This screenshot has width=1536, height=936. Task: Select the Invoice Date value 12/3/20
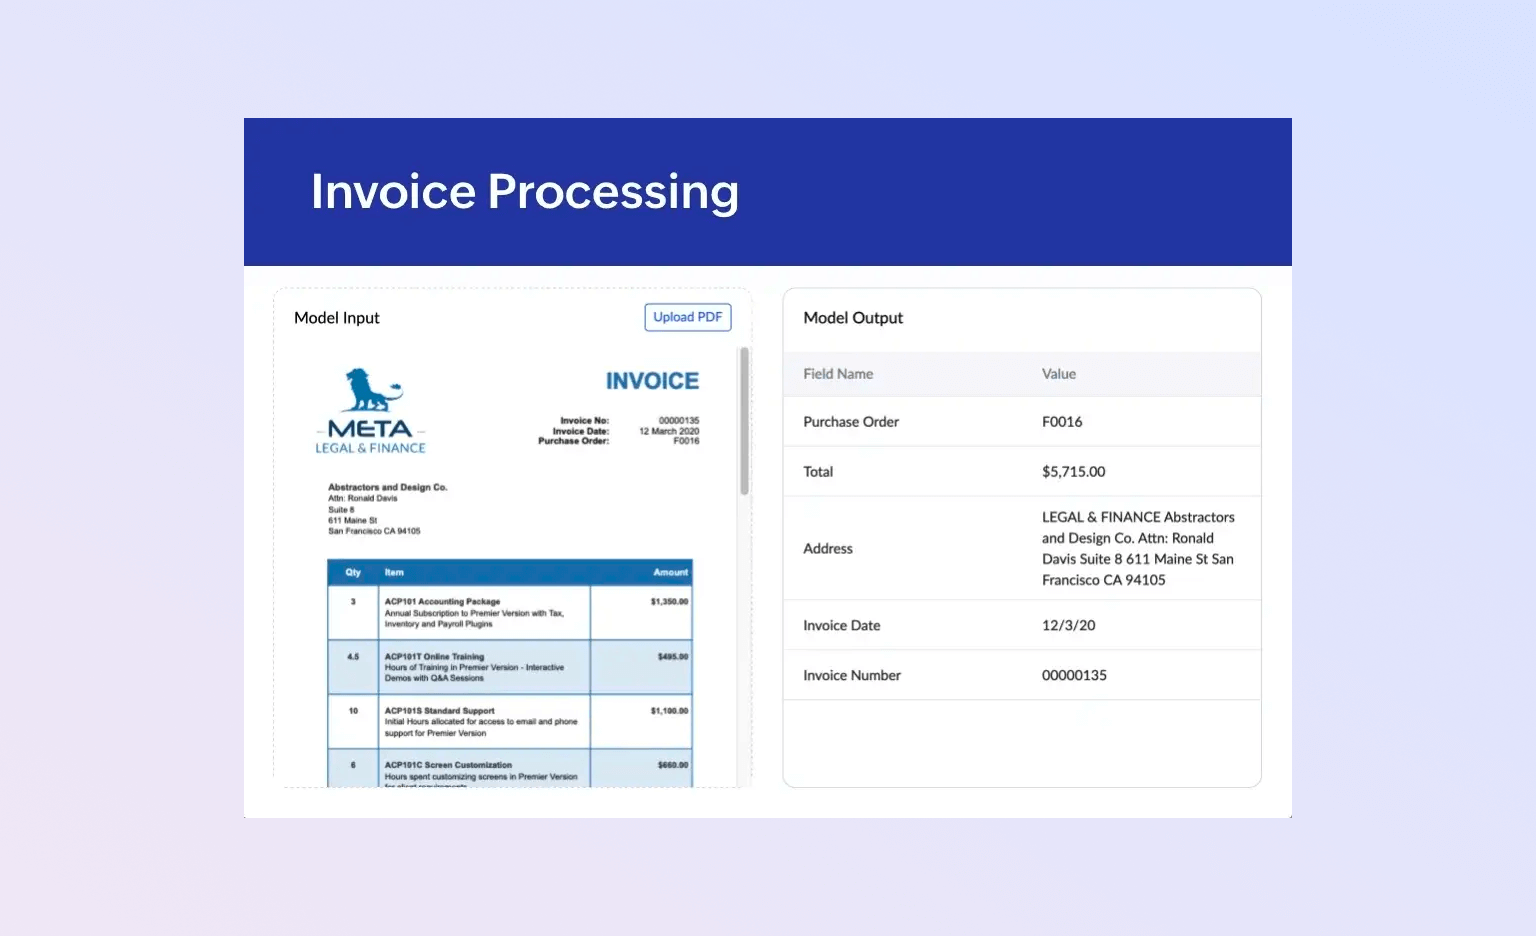1068,626
